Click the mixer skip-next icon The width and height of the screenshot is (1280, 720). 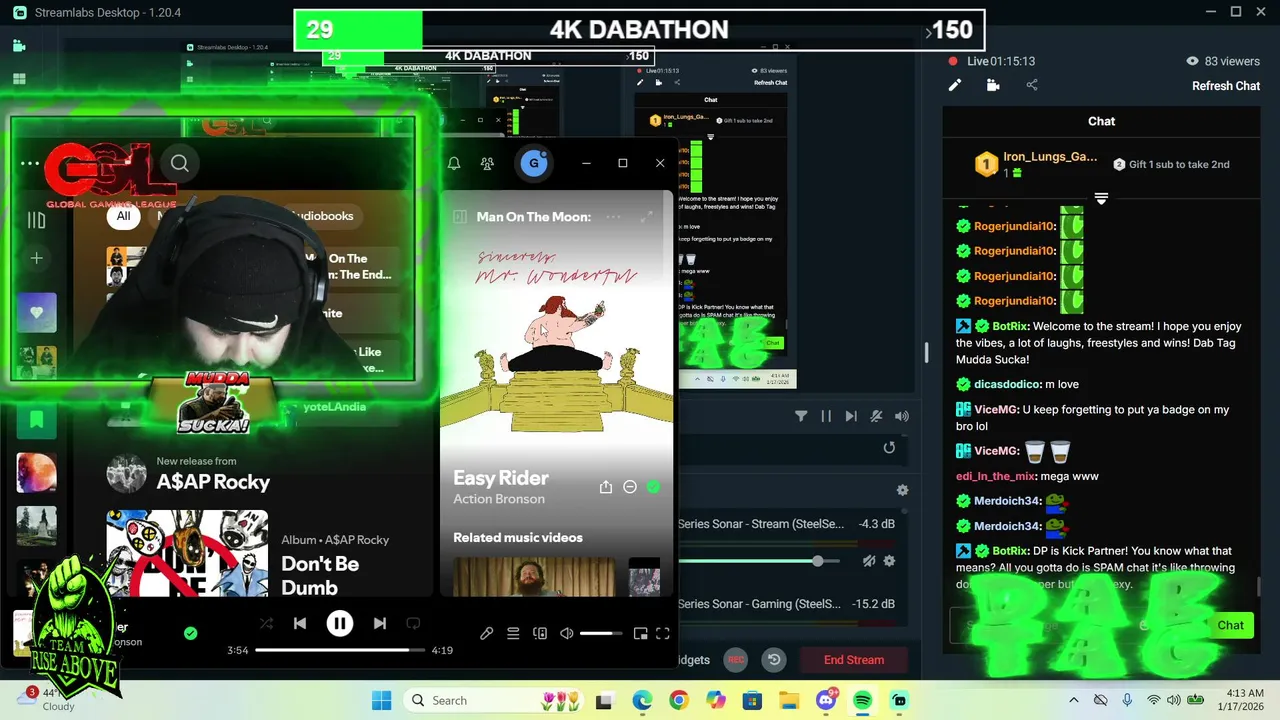pos(851,416)
